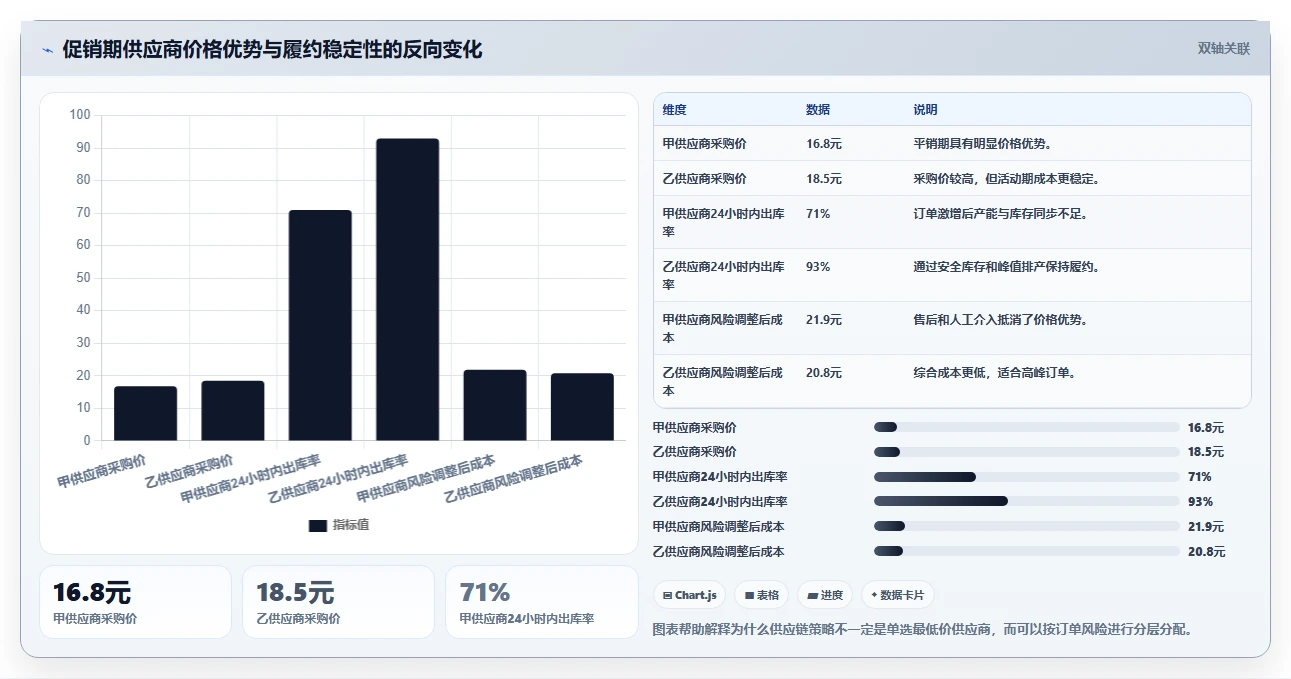The width and height of the screenshot is (1291, 679).
Task: Click the 甲供应商采购价 x-axis label on chart
Action: [102, 470]
